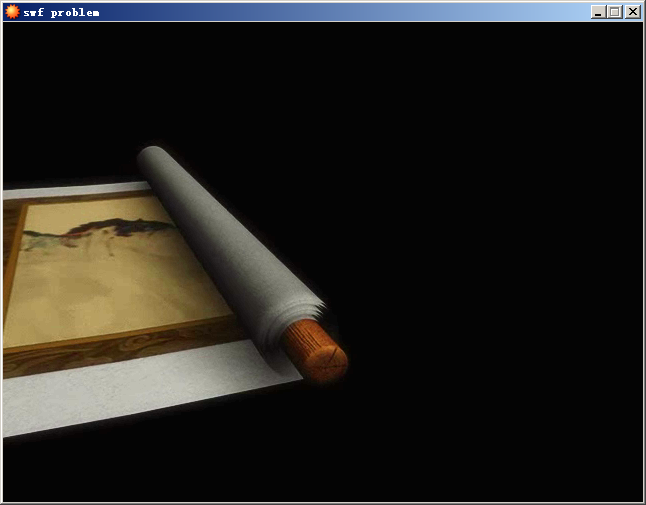This screenshot has width=646, height=505.
Task: Click the wooden scroll roller end
Action: coord(316,352)
